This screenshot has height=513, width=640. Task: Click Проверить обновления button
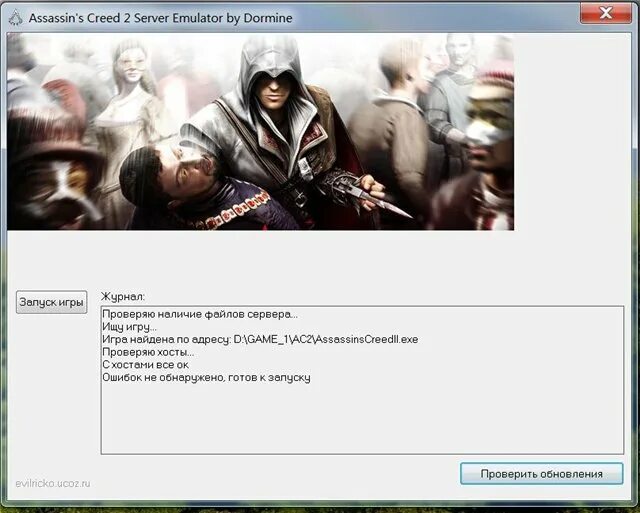pos(542,474)
